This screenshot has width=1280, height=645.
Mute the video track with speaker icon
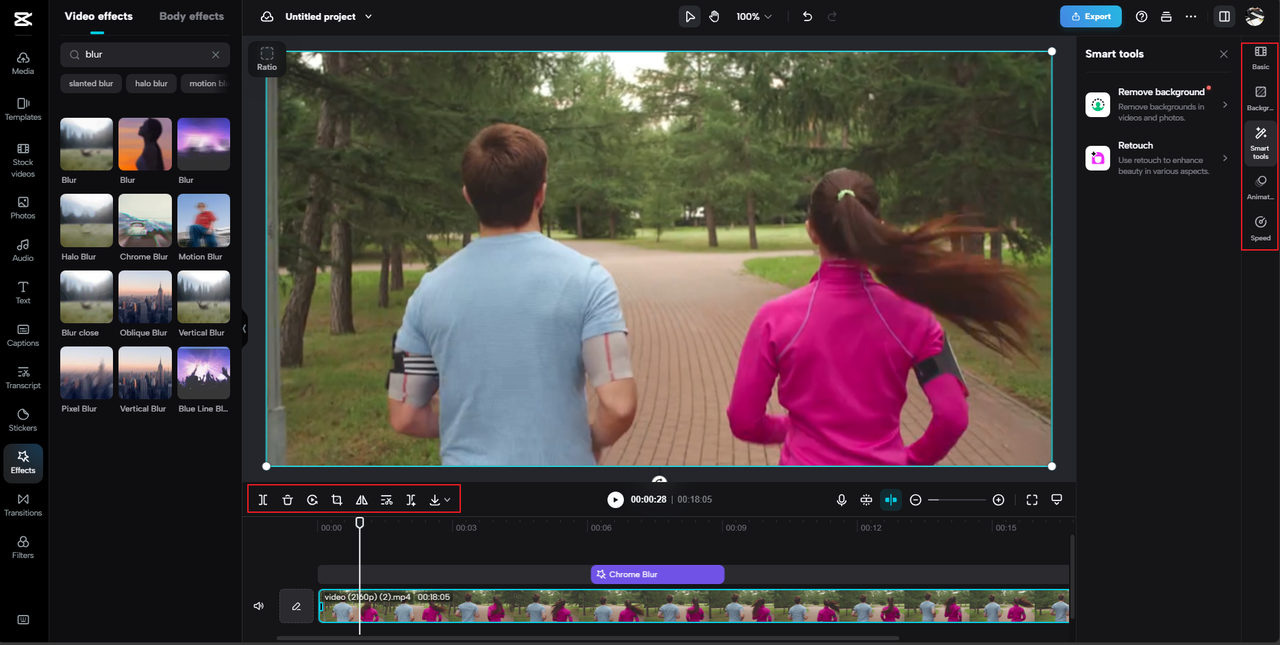[258, 606]
